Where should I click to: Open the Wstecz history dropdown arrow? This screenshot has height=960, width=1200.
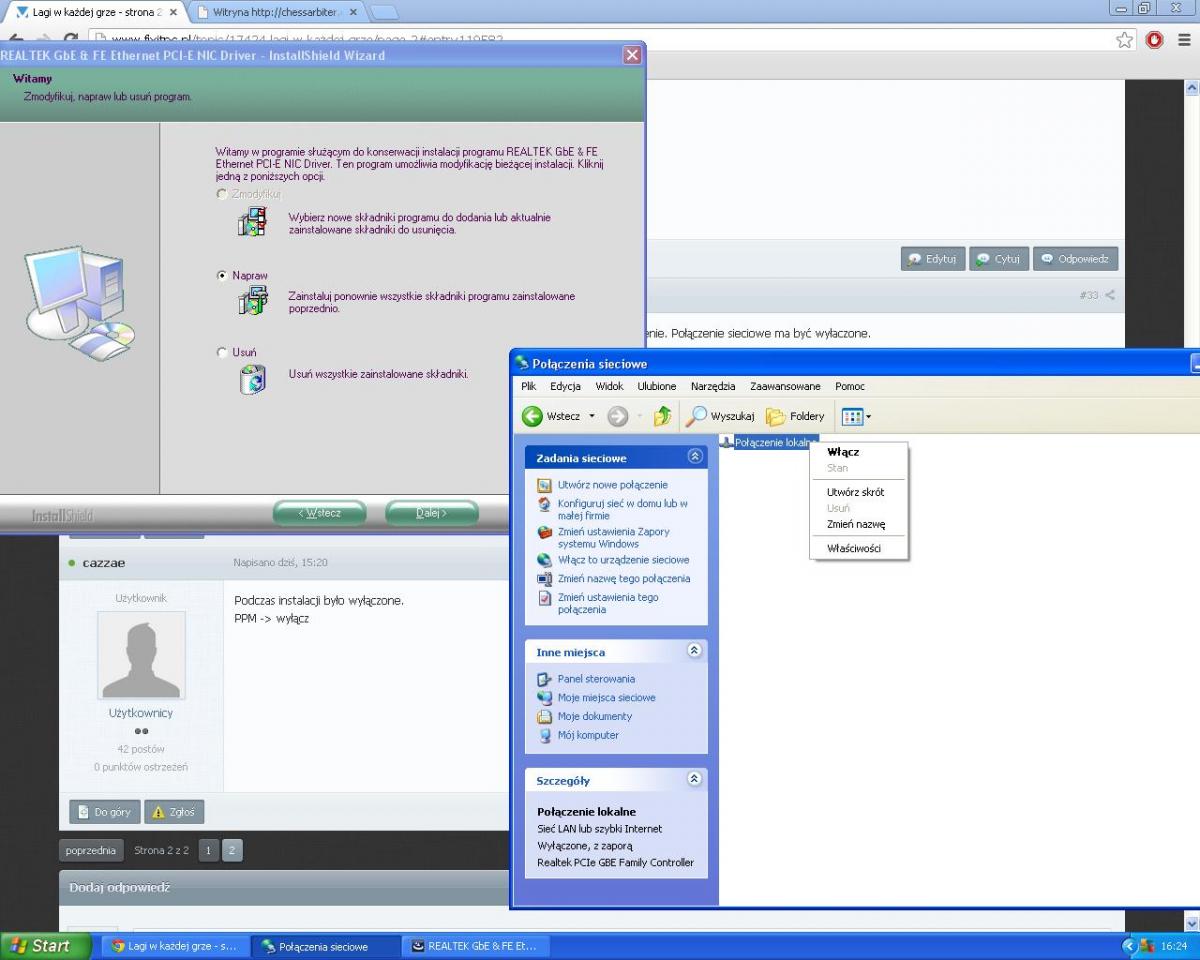[592, 416]
